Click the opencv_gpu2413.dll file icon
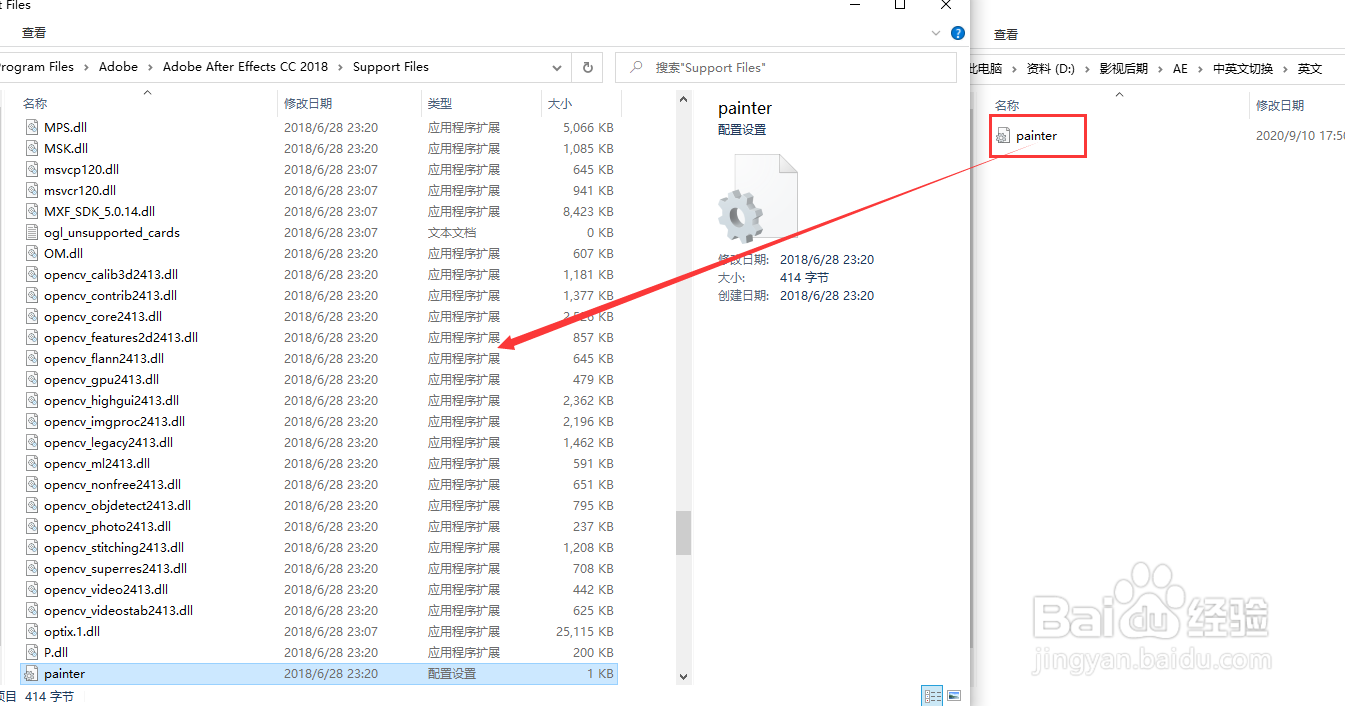Viewport: 1345px width, 706px height. click(x=32, y=380)
